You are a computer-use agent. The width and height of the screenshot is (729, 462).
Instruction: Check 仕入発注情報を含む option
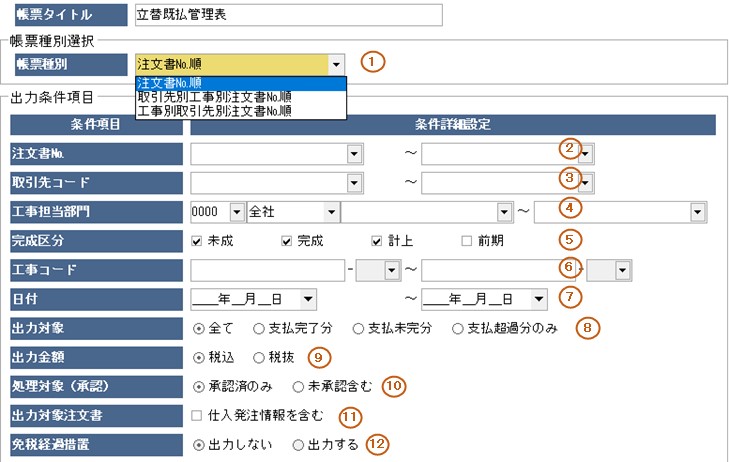pos(198,415)
